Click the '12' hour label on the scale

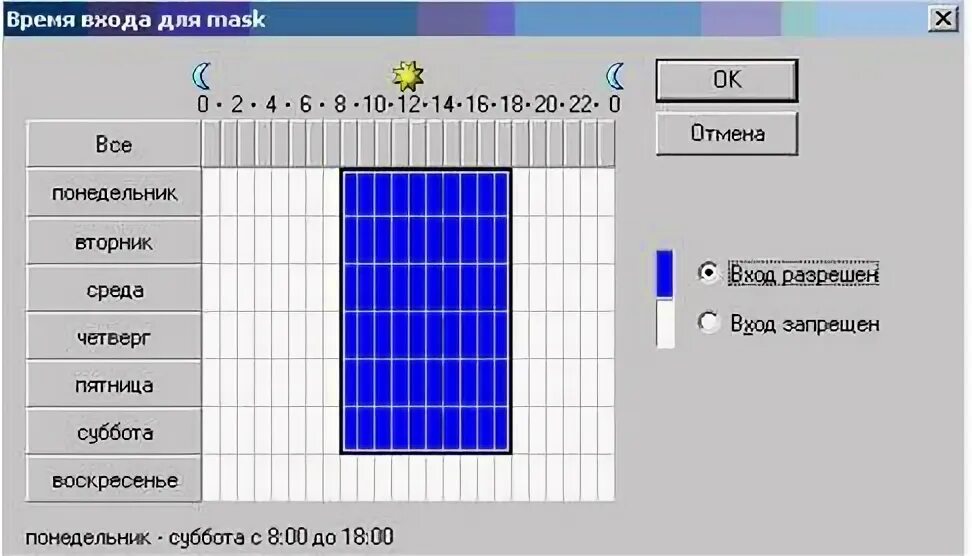click(x=408, y=105)
